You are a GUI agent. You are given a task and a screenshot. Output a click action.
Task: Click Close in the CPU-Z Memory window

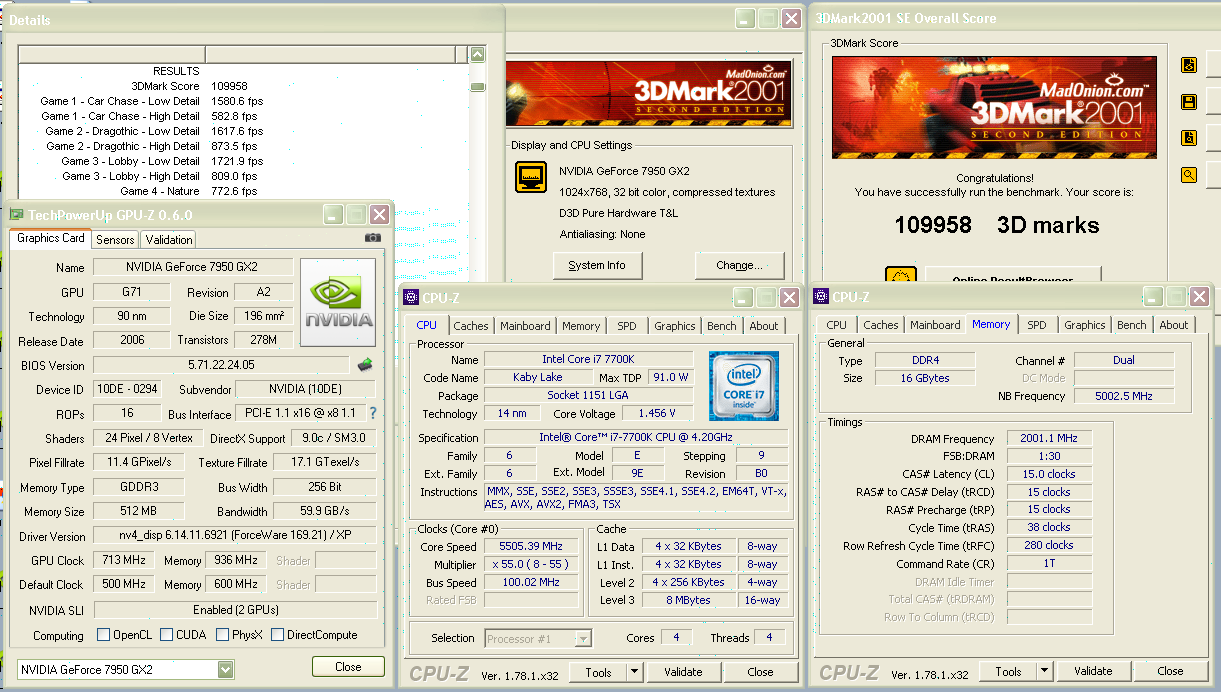click(x=1170, y=672)
